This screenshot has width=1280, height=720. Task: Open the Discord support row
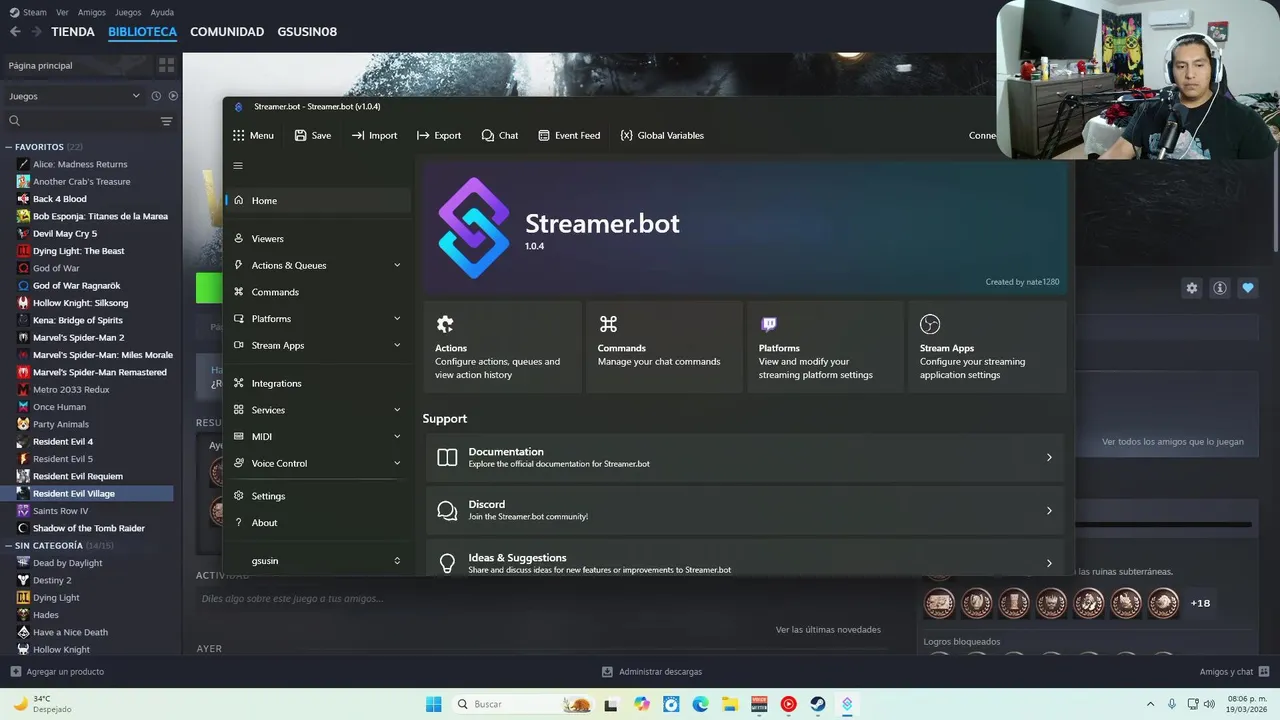[745, 510]
